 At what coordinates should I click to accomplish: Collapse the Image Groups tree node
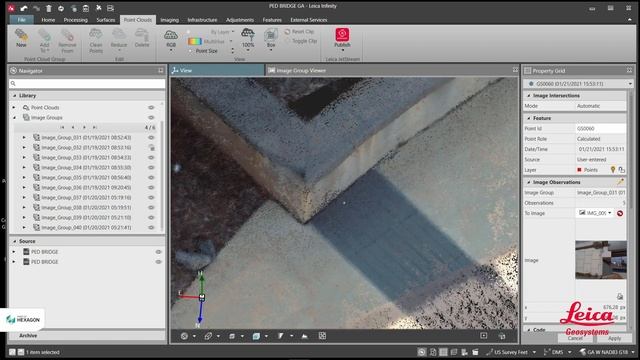pyautogui.click(x=14, y=118)
